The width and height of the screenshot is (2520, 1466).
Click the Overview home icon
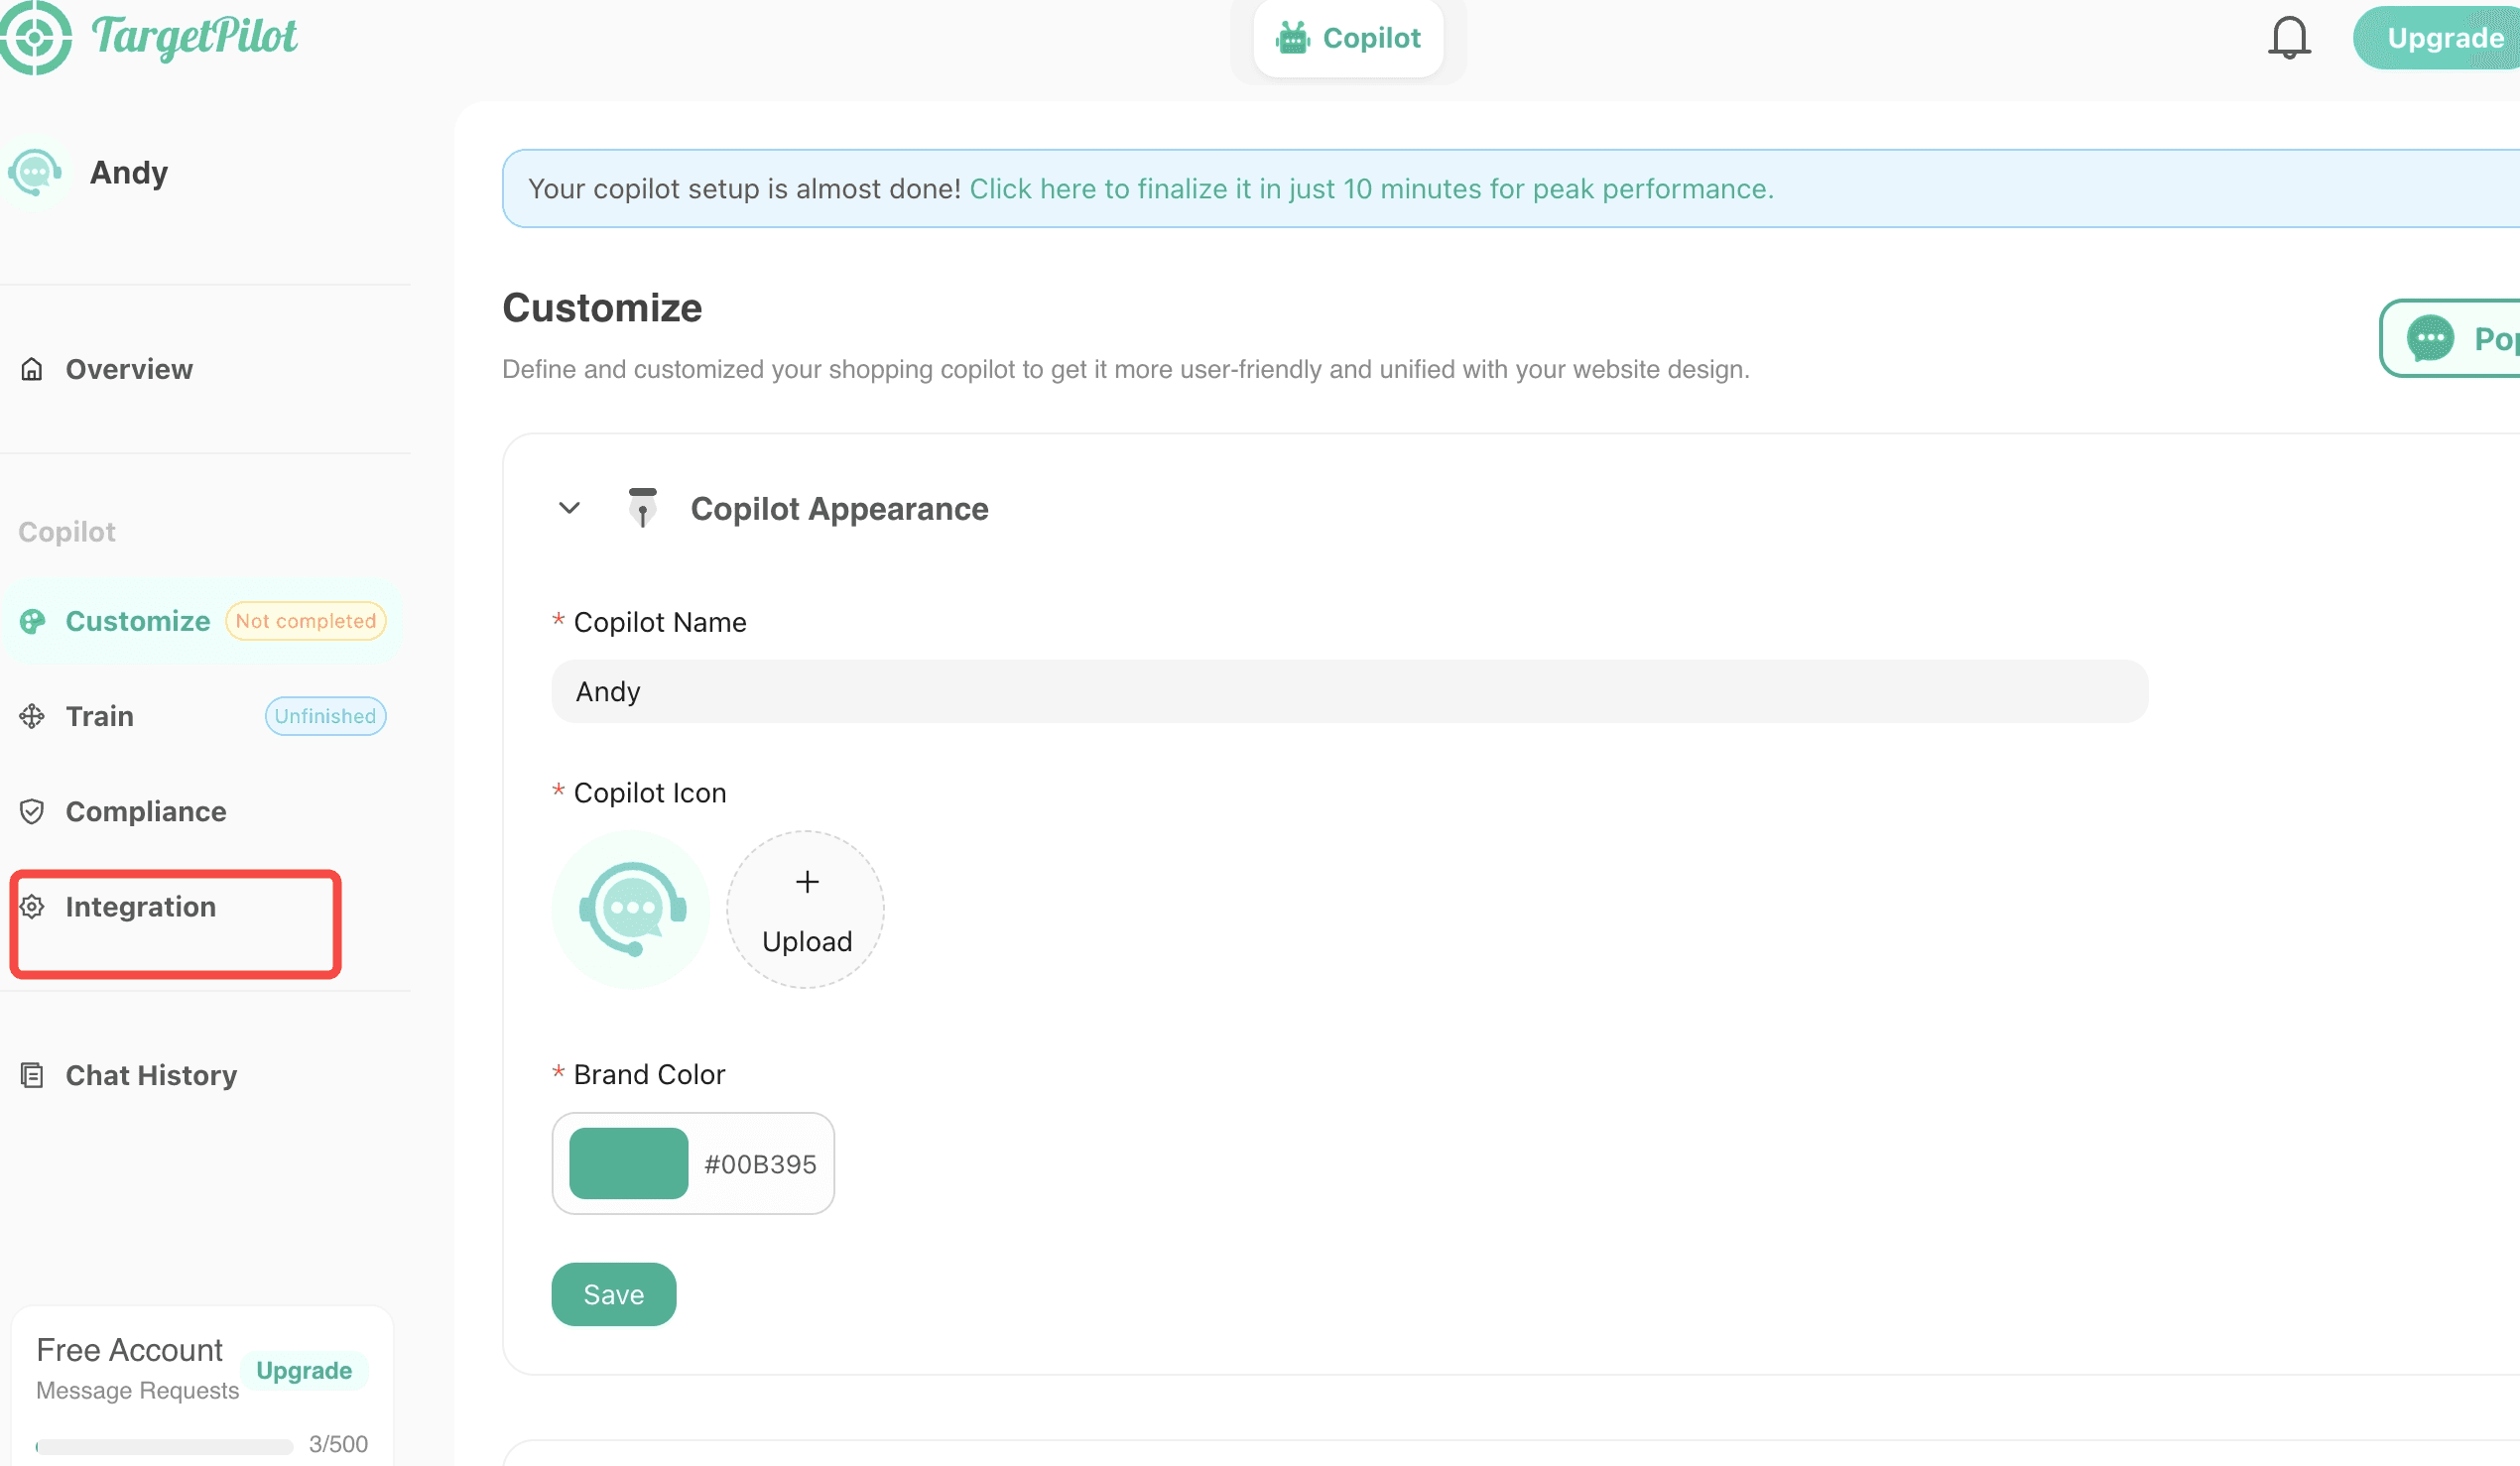32,369
